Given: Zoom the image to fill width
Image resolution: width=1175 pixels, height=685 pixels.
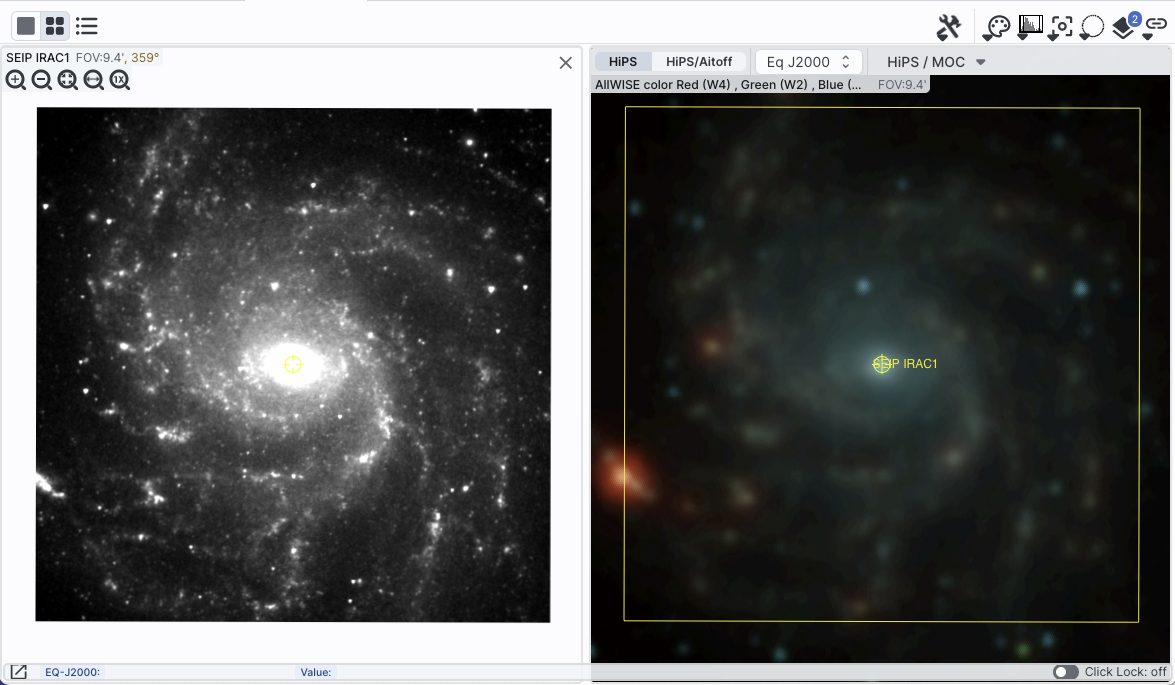Looking at the screenshot, I should point(94,79).
